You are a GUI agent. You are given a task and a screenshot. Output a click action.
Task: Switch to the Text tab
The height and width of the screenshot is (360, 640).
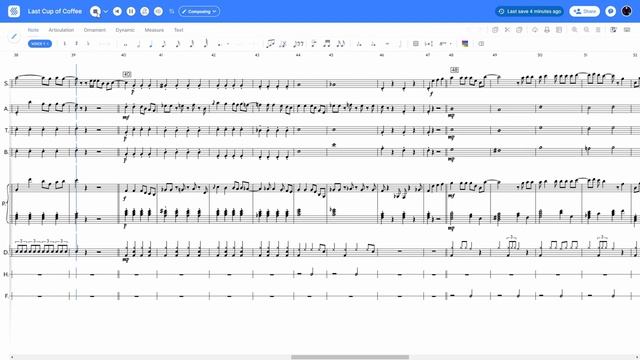coord(179,30)
